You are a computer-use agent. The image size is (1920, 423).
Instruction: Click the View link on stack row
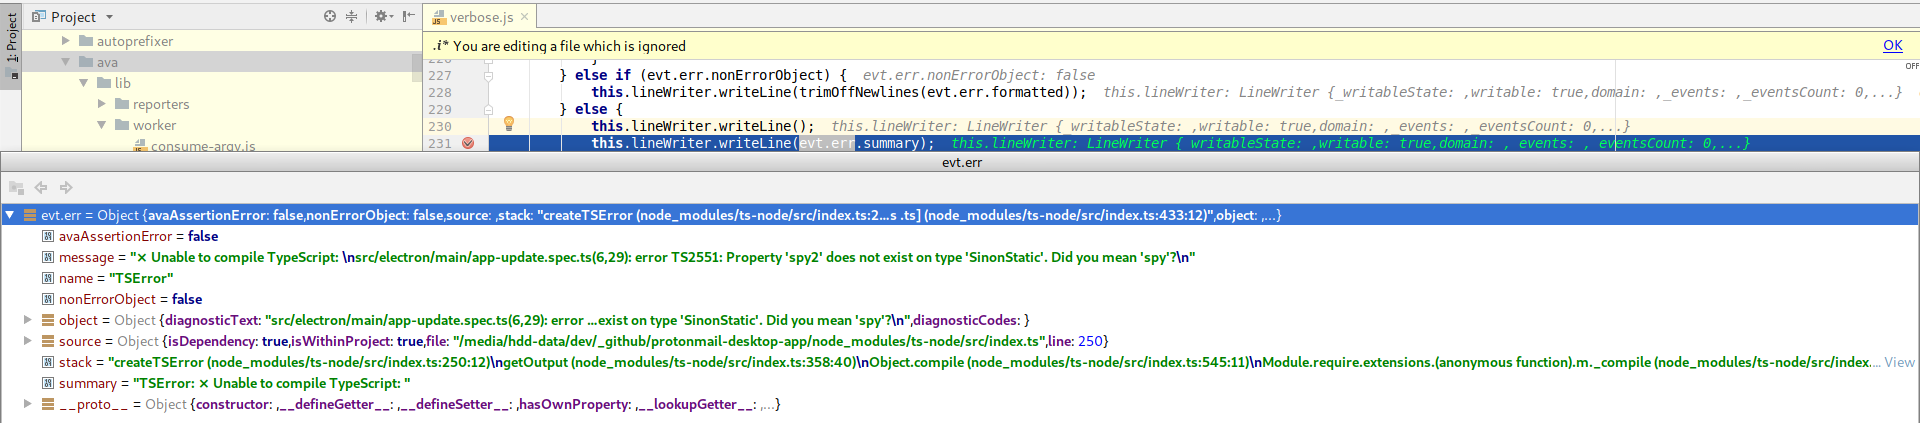pos(1900,362)
